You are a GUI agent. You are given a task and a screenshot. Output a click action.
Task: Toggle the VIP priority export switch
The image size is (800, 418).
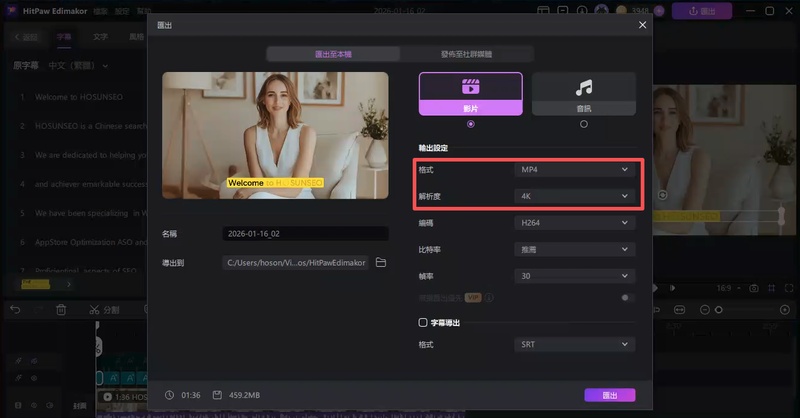click(x=627, y=298)
